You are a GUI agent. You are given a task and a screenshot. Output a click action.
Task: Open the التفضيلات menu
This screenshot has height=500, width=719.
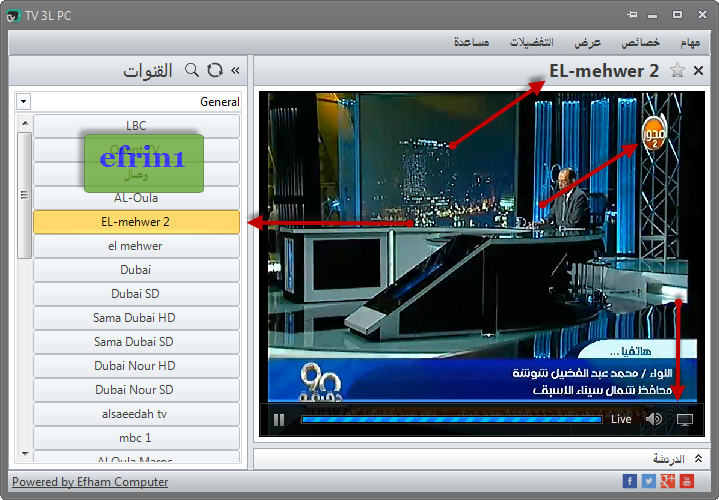tap(531, 42)
